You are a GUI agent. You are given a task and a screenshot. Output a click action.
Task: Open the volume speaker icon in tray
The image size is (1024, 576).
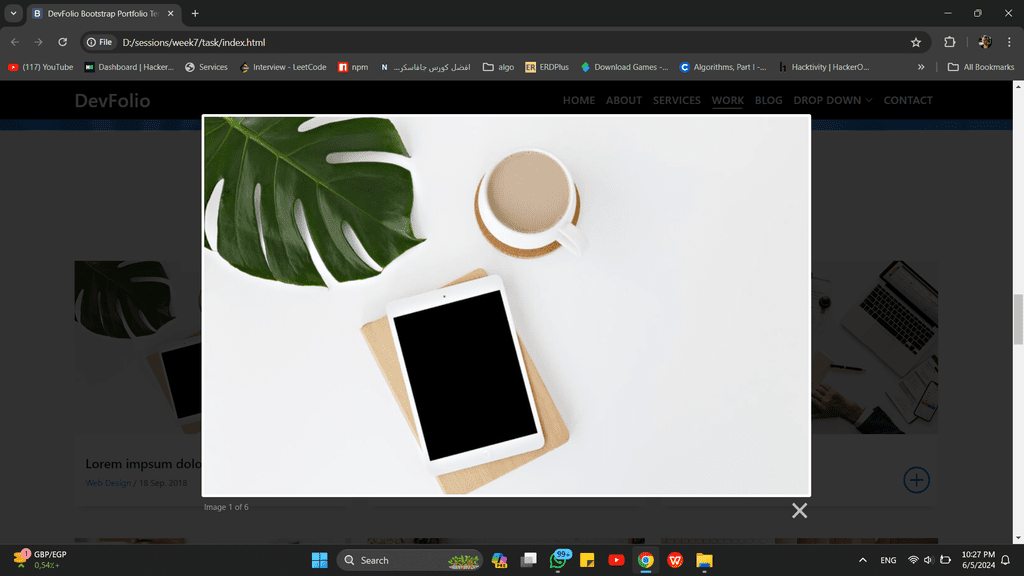click(x=928, y=560)
